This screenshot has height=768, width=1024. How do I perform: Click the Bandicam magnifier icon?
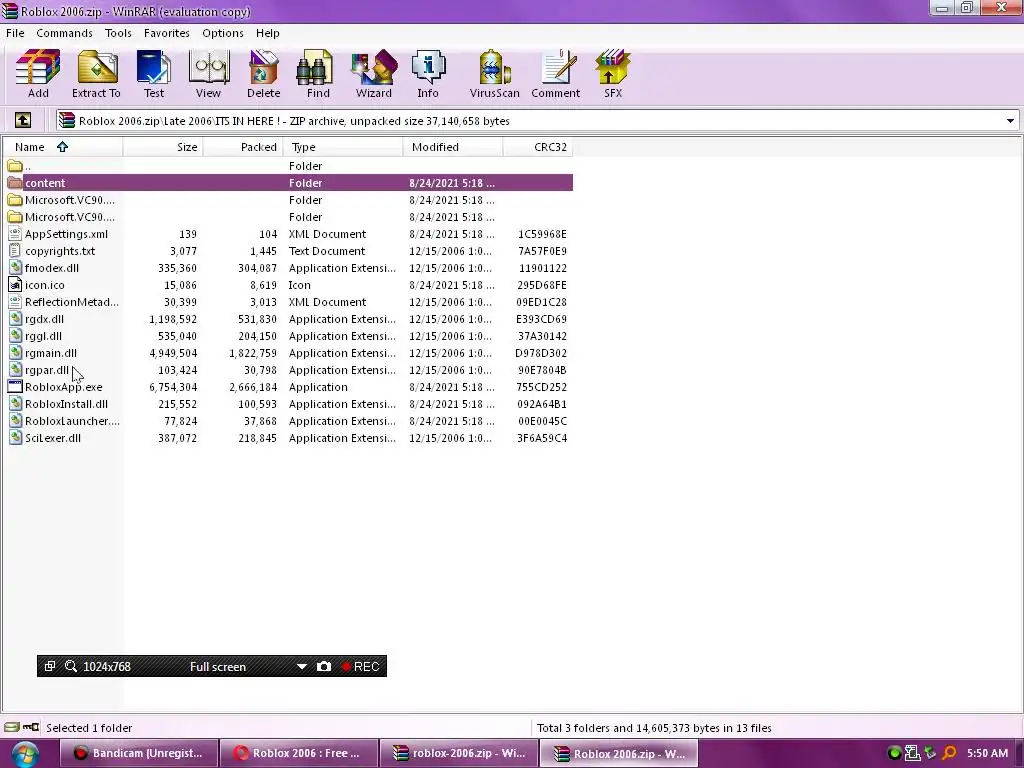(x=71, y=666)
